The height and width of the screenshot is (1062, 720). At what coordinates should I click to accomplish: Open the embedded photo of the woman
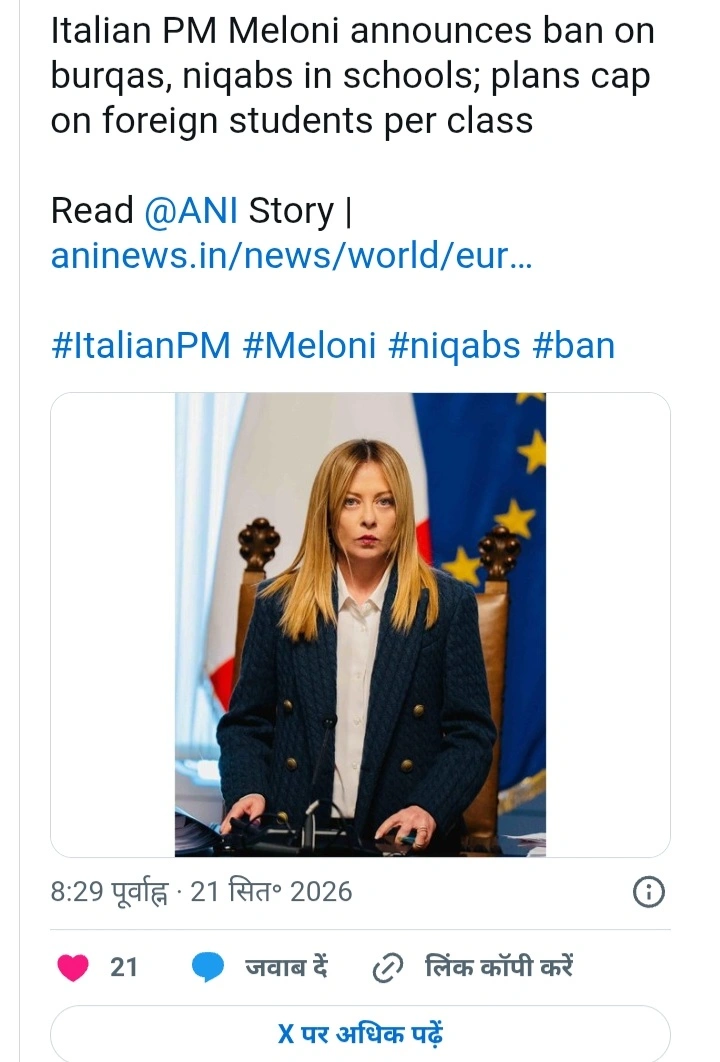coord(360,624)
